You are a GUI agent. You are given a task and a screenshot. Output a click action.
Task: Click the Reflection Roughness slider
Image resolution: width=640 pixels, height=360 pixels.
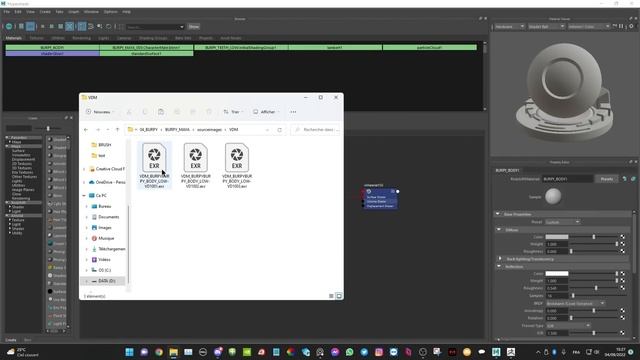coord(594,288)
